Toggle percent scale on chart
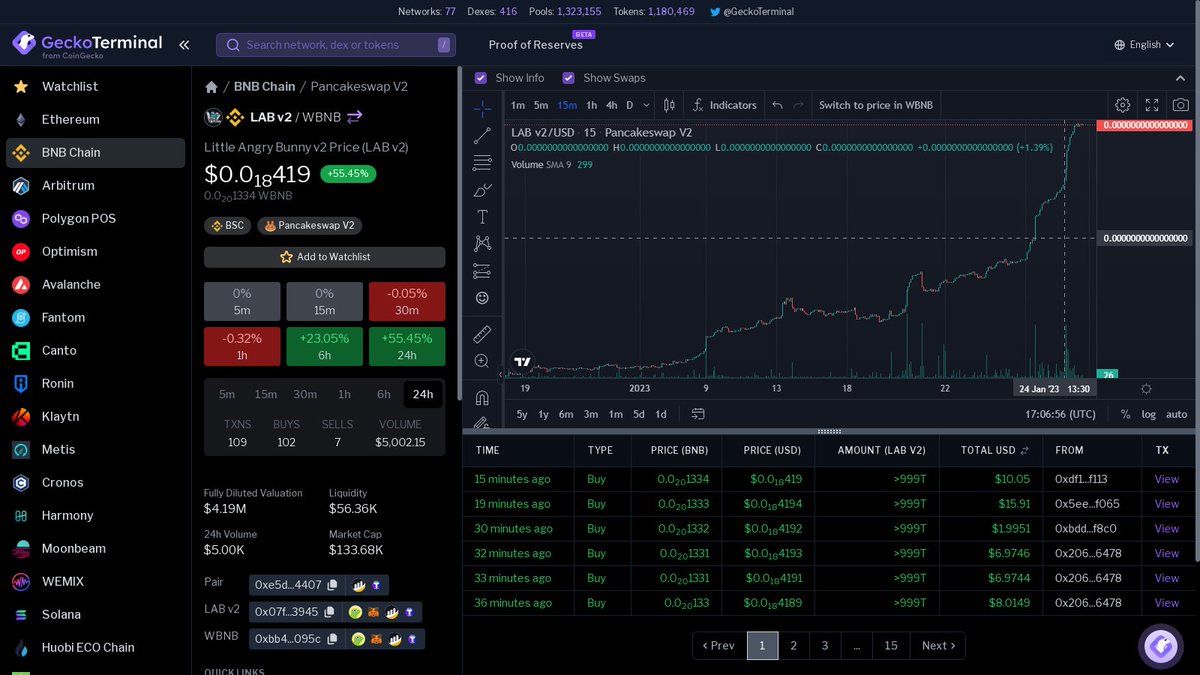Viewport: 1200px width, 675px height. click(x=1125, y=414)
